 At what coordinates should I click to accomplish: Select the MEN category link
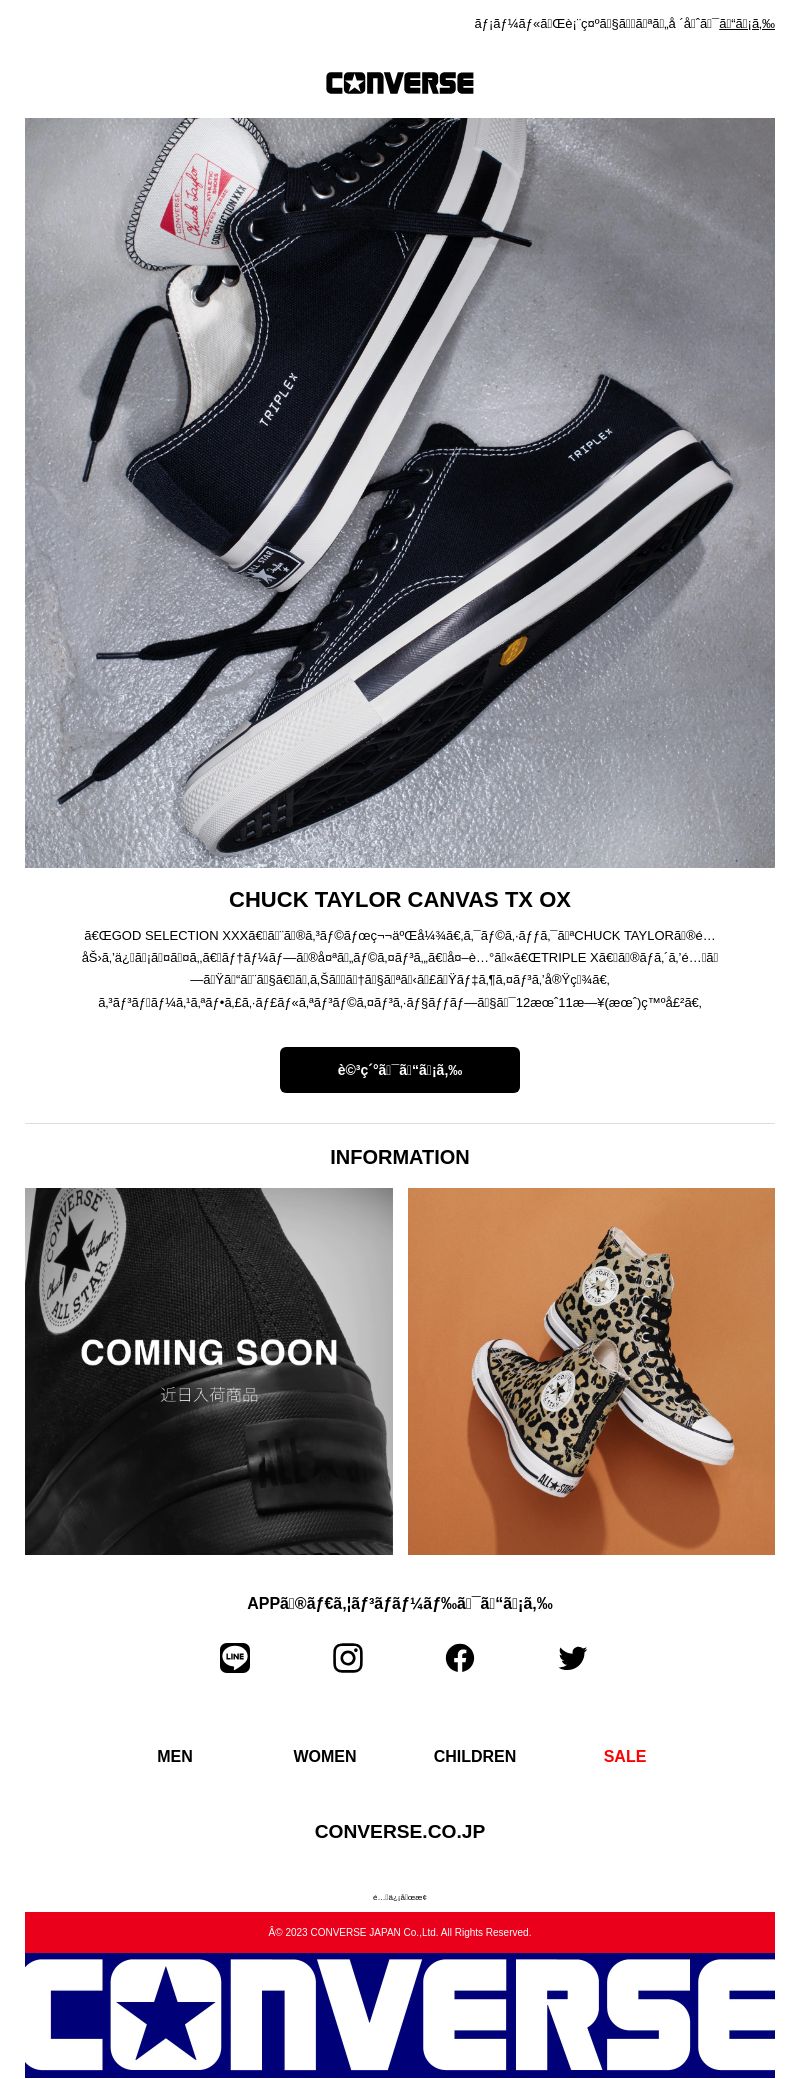[175, 1756]
